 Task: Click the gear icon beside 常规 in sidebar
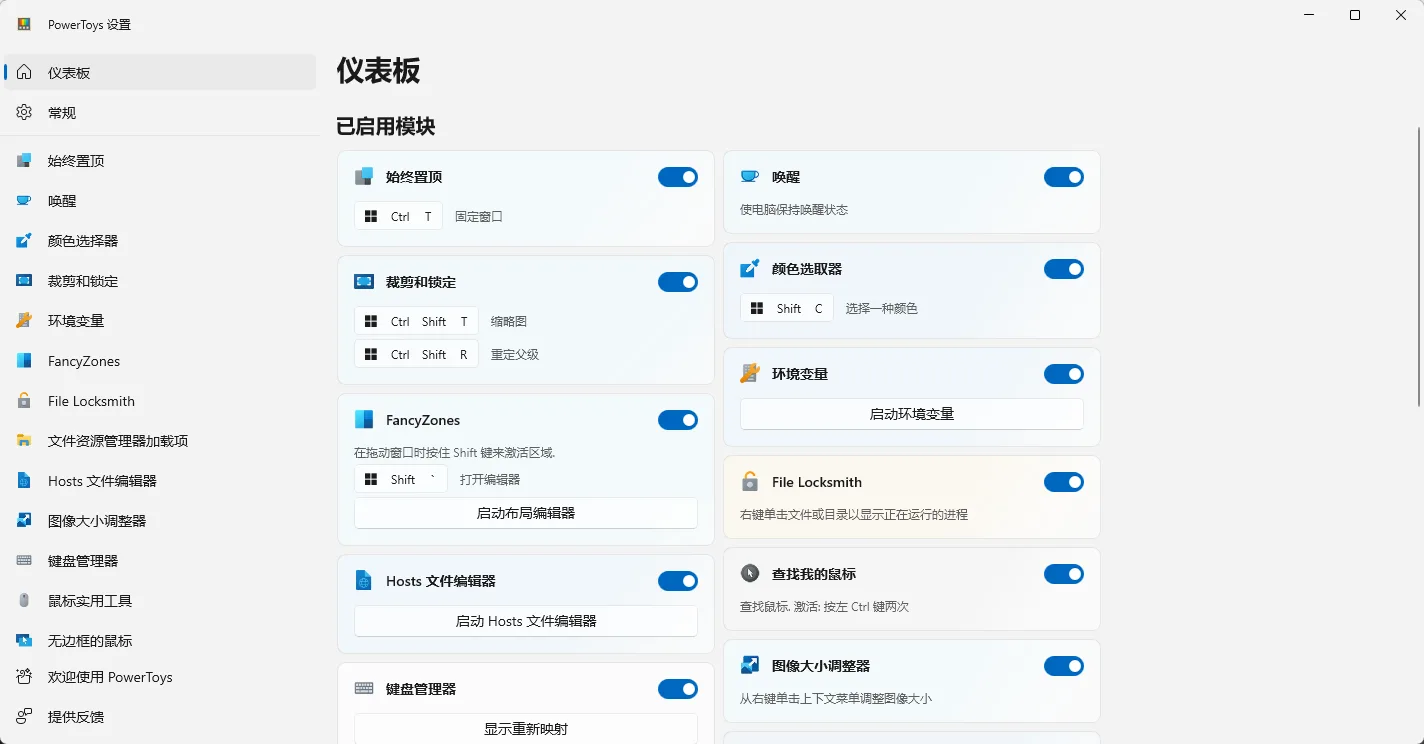(x=24, y=113)
